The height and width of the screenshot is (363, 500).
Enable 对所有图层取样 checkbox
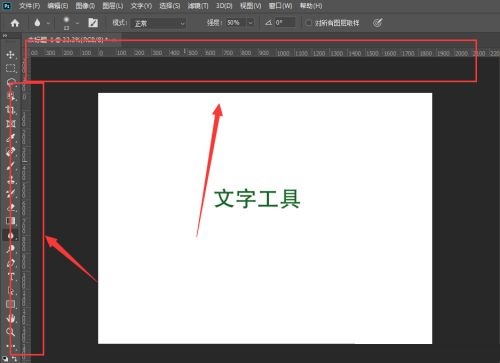pyautogui.click(x=309, y=23)
